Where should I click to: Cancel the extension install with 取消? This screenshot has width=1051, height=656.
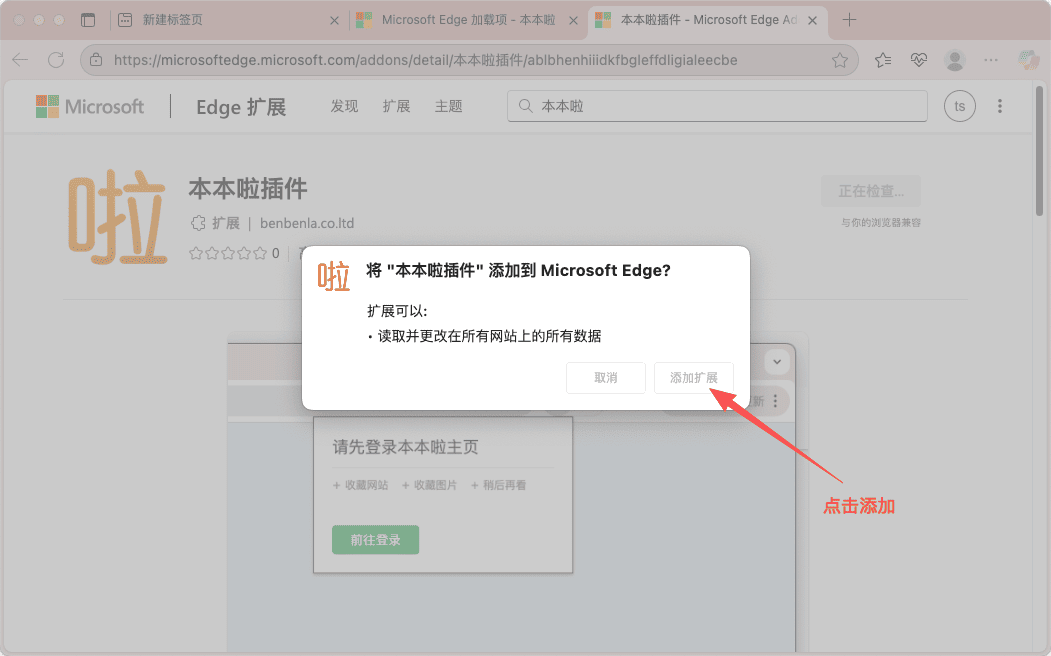tap(605, 378)
